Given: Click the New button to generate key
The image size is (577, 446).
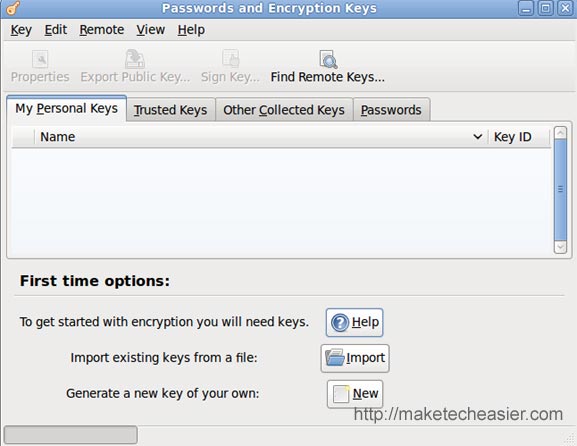Looking at the screenshot, I should pyautogui.click(x=355, y=394).
